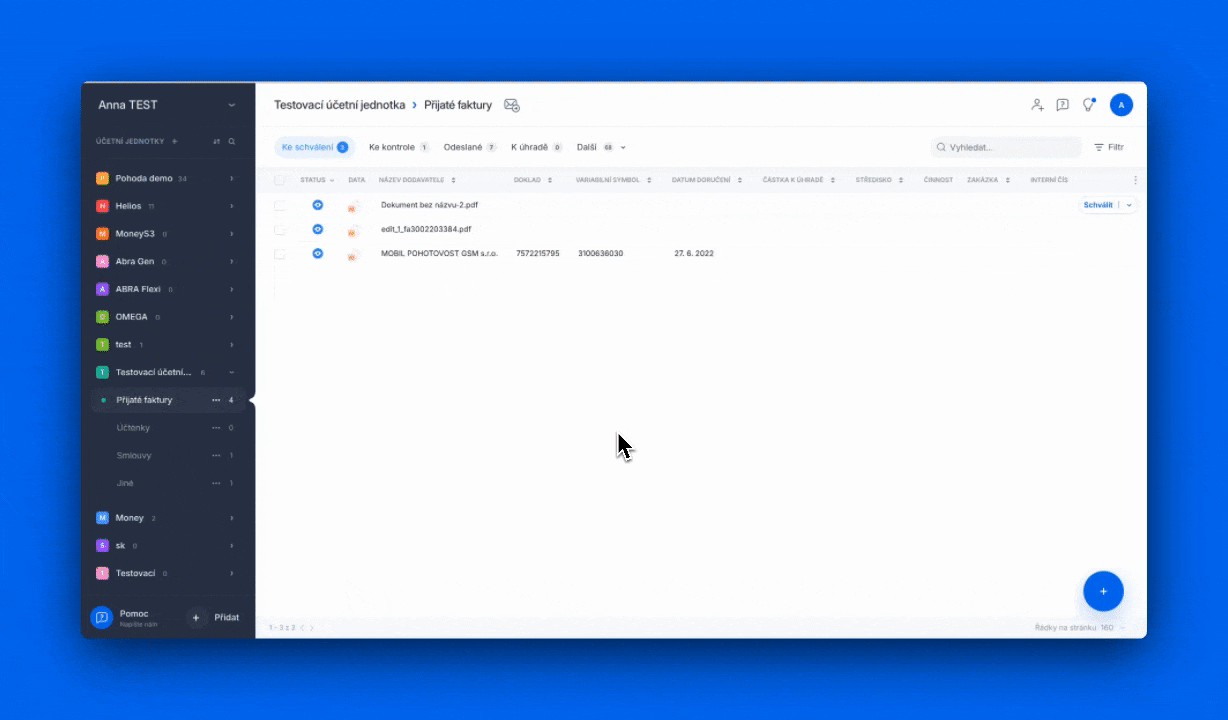Open three-dot menu for Účtenky

[x=216, y=428]
